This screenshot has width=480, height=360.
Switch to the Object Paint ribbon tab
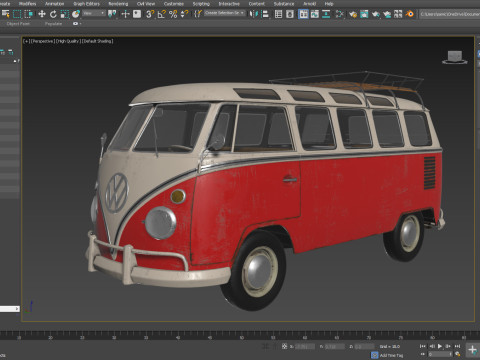click(x=18, y=24)
